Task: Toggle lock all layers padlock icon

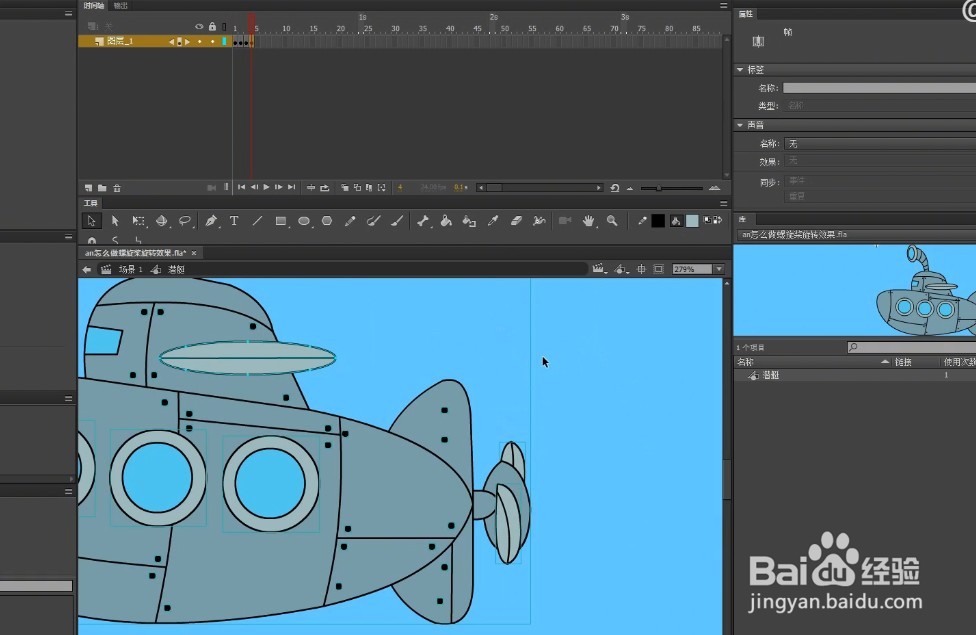Action: coord(212,27)
